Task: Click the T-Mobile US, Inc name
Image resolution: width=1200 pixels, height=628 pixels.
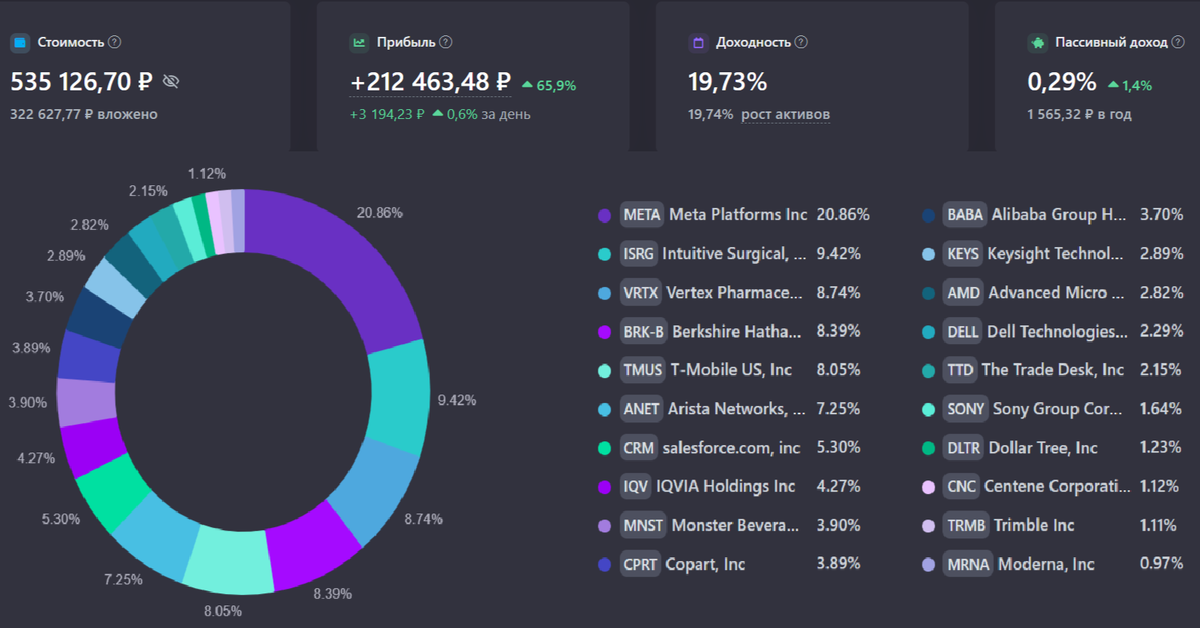Action: 731,370
